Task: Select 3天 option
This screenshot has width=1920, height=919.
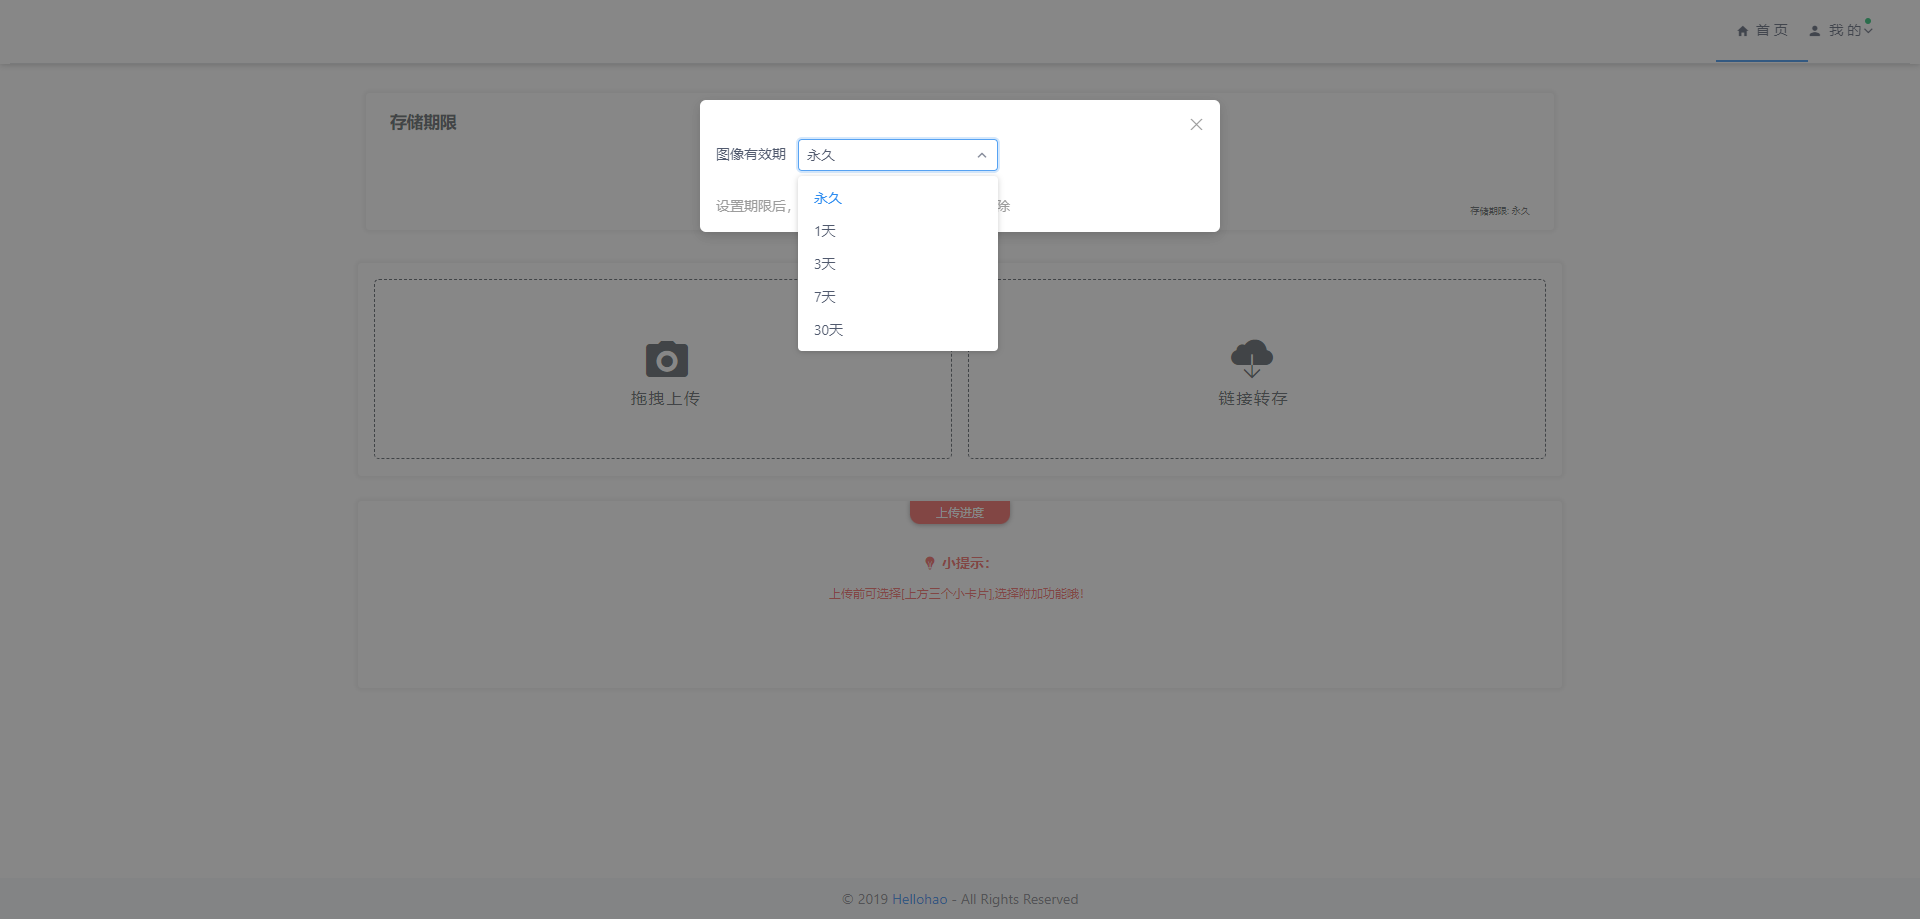Action: 897,264
